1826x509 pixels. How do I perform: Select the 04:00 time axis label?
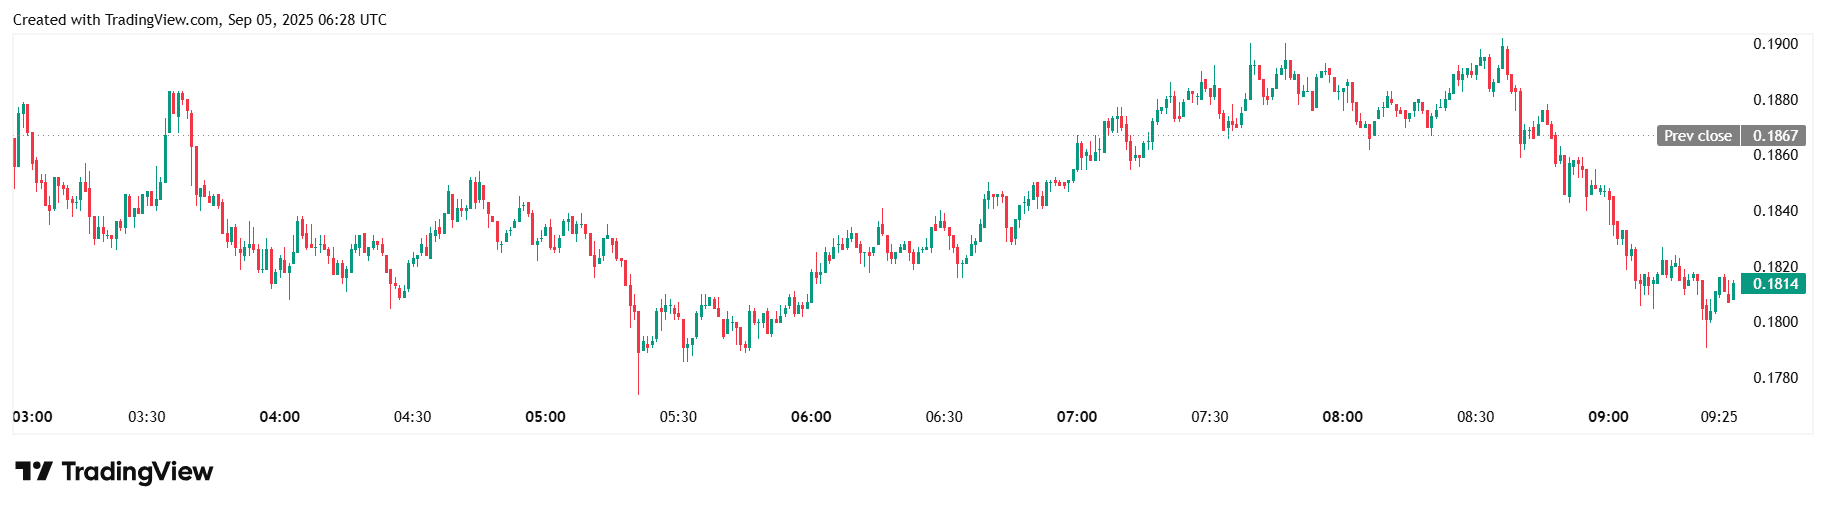[x=279, y=417]
